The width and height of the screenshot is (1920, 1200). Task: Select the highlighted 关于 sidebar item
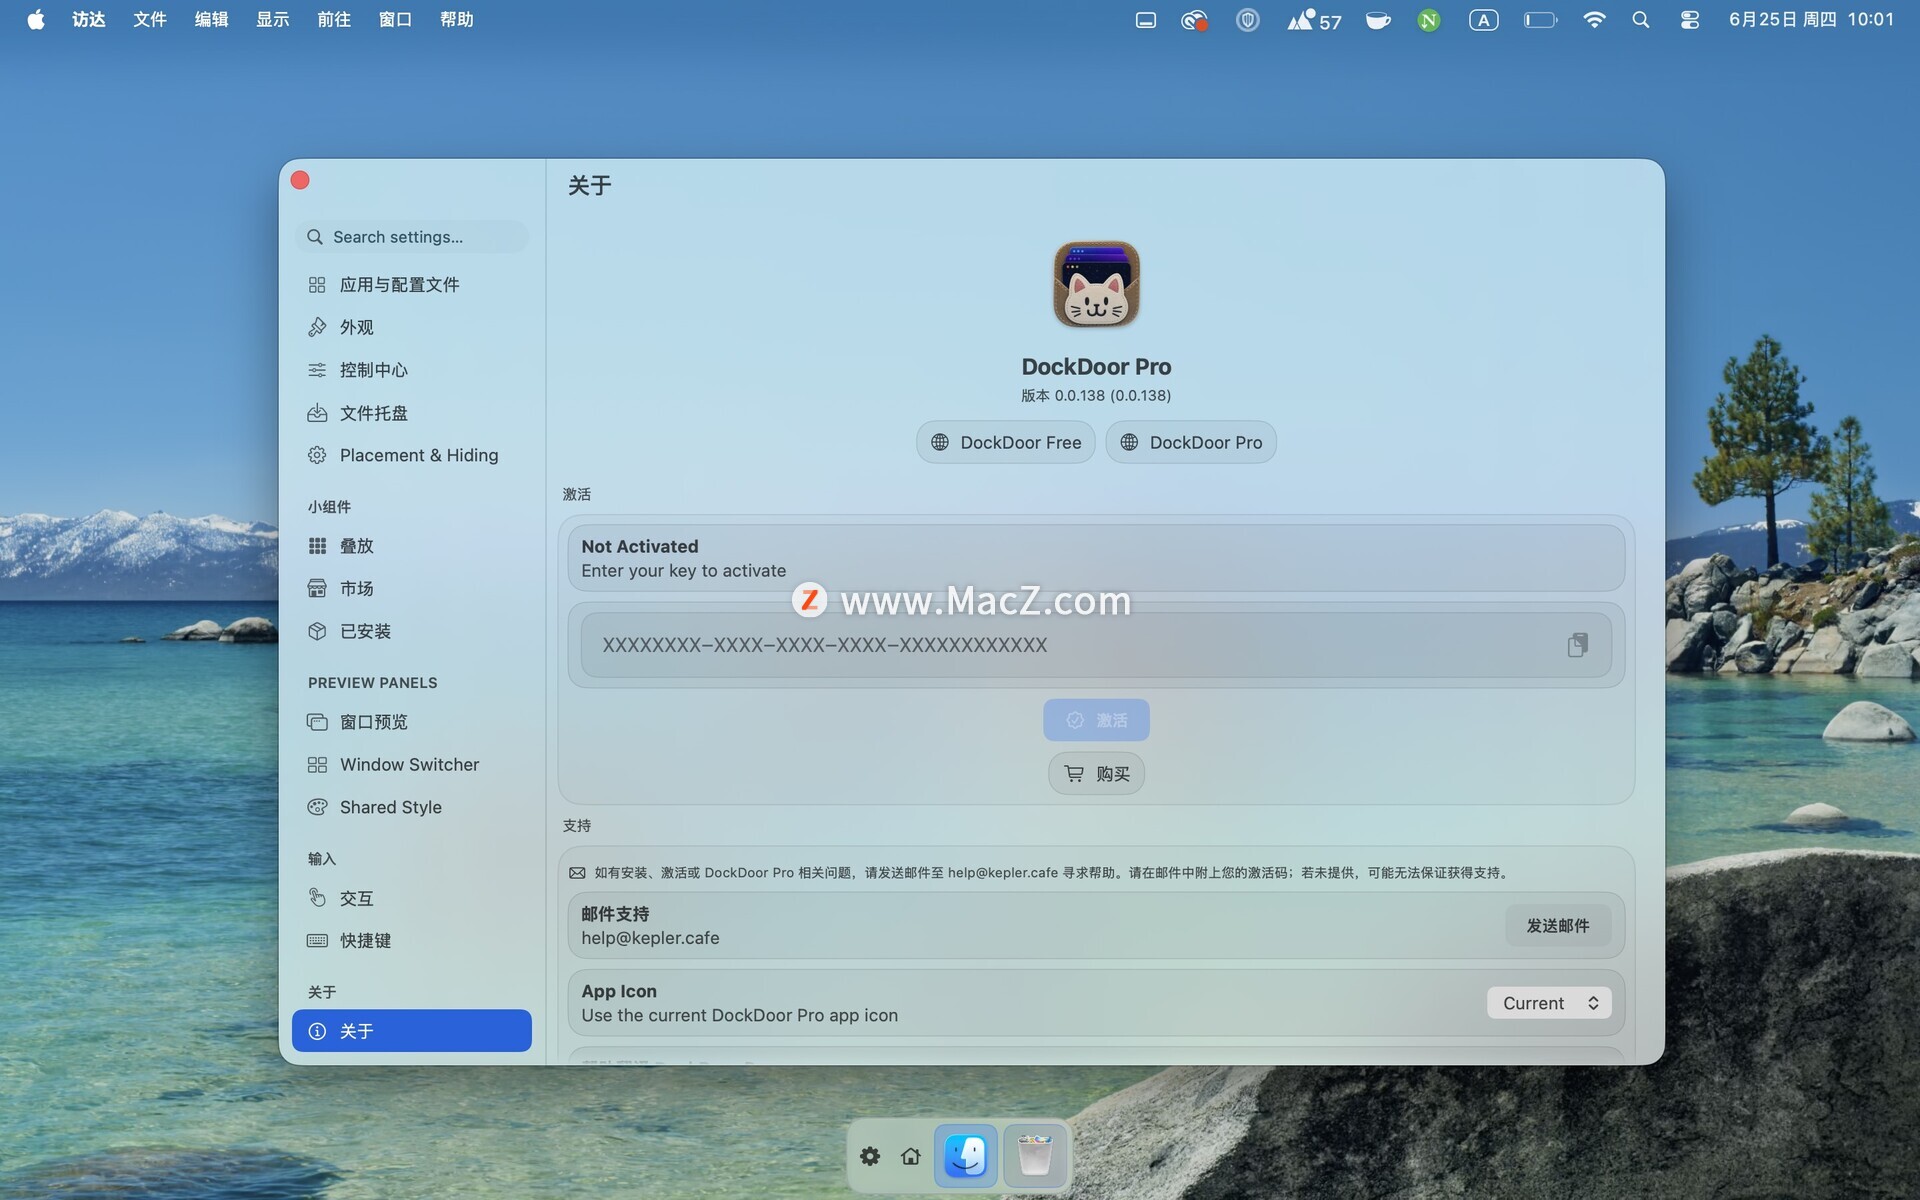pos(411,1031)
